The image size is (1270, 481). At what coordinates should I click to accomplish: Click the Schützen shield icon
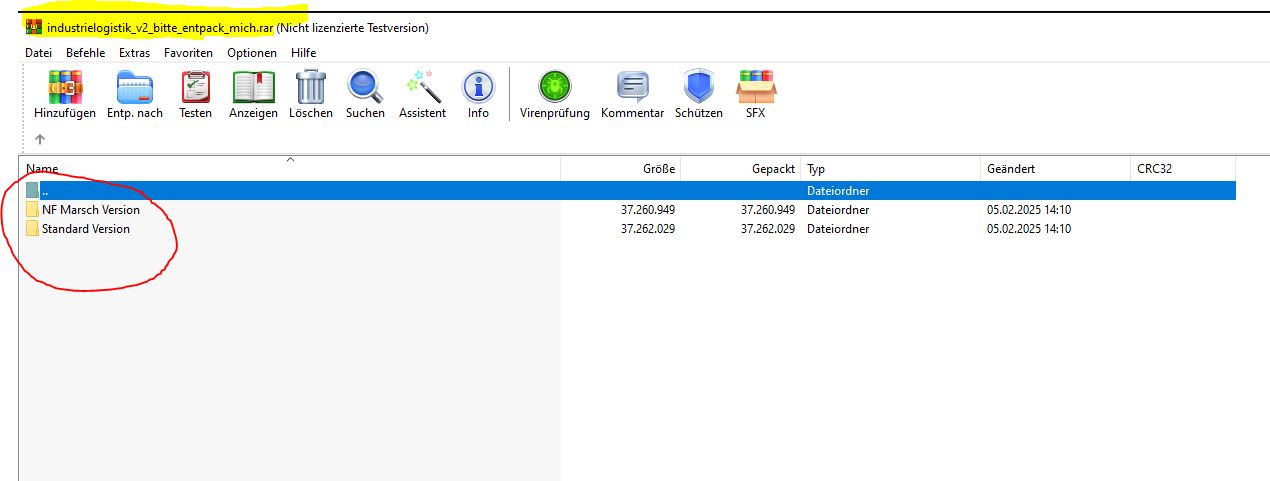[x=699, y=87]
